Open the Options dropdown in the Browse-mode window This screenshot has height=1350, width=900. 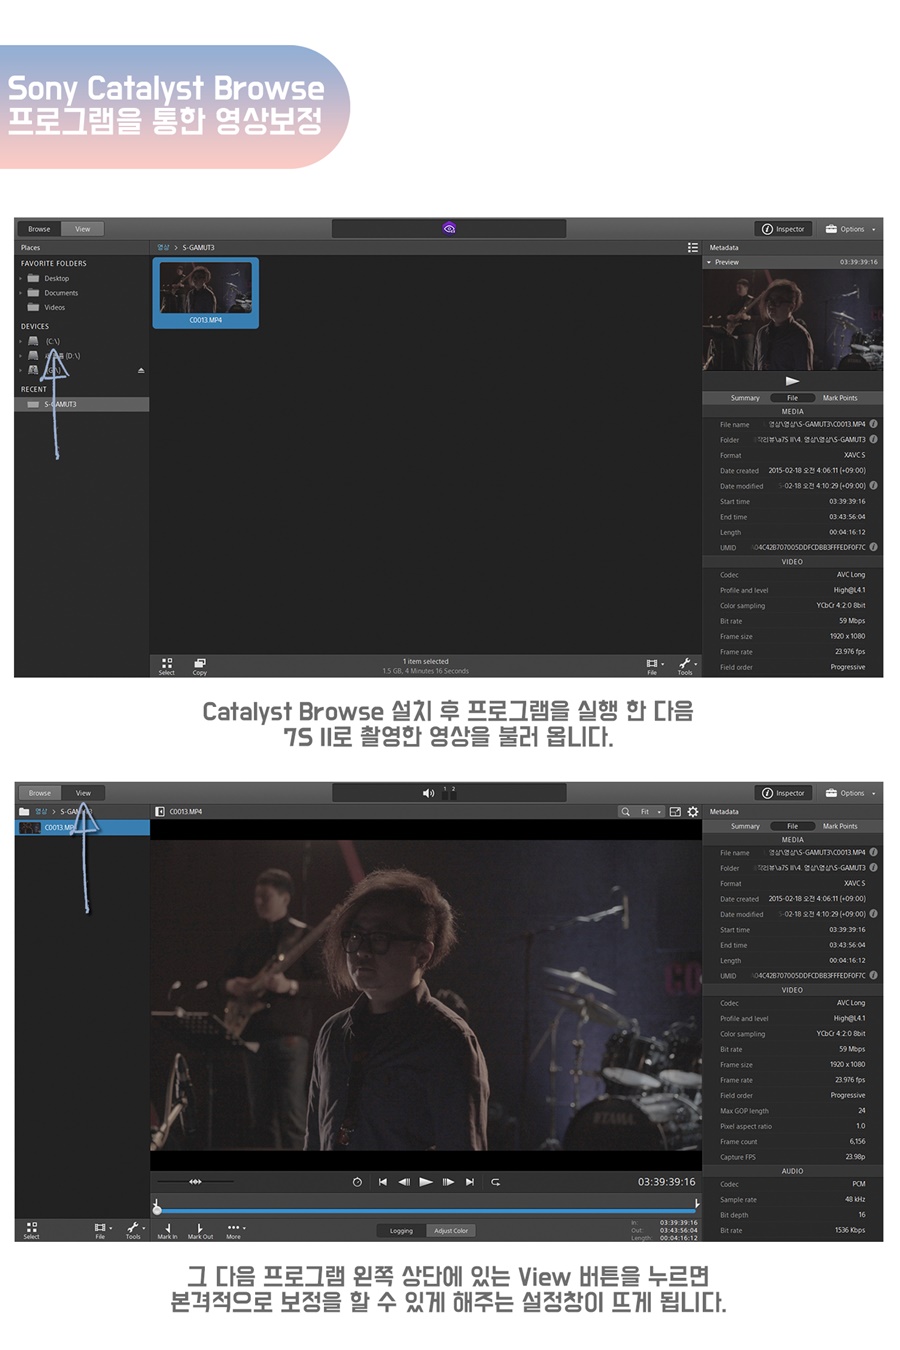coord(850,229)
